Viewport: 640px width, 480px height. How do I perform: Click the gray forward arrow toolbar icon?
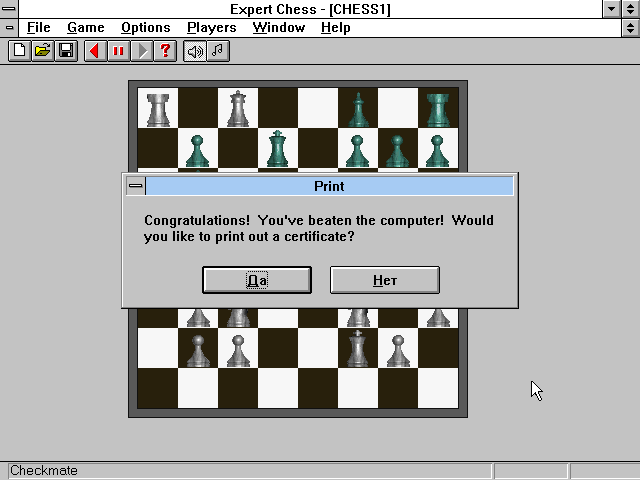(142, 51)
